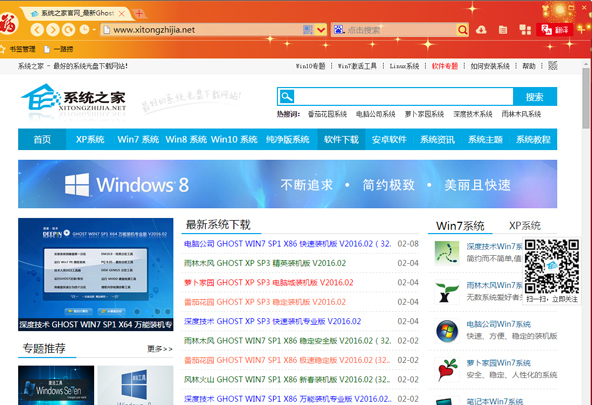Click the magnifier icon inside the site search box
The height and width of the screenshot is (405, 592).
coord(287,97)
